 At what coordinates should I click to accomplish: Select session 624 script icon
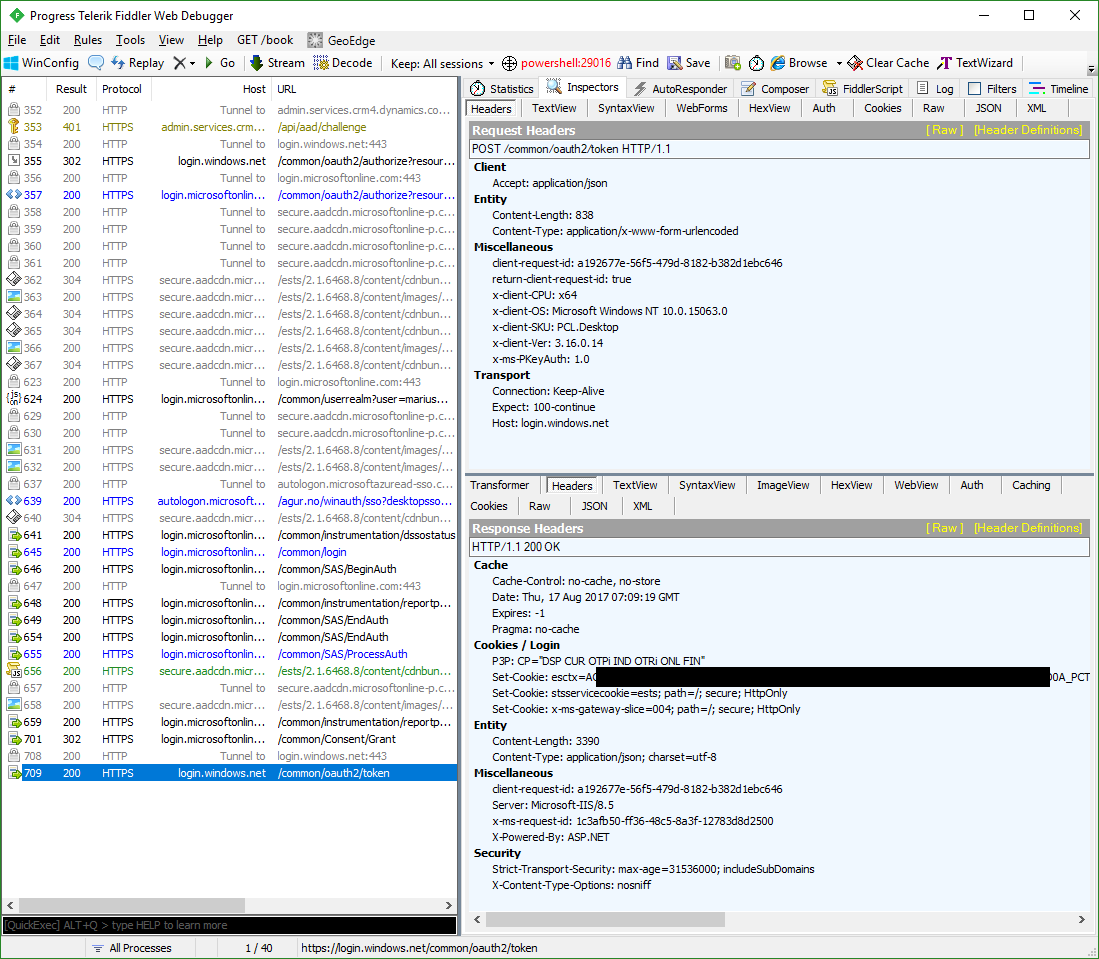[x=13, y=399]
